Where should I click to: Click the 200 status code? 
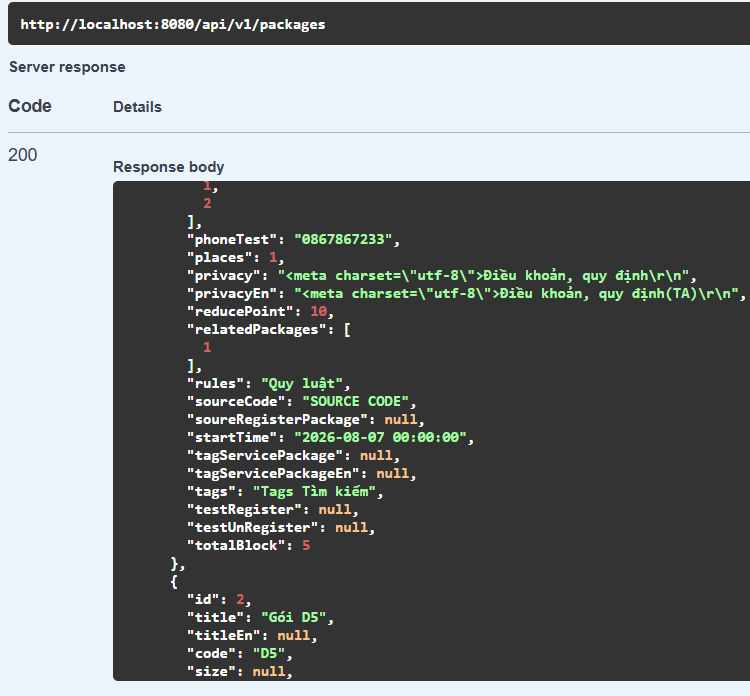coord(22,155)
